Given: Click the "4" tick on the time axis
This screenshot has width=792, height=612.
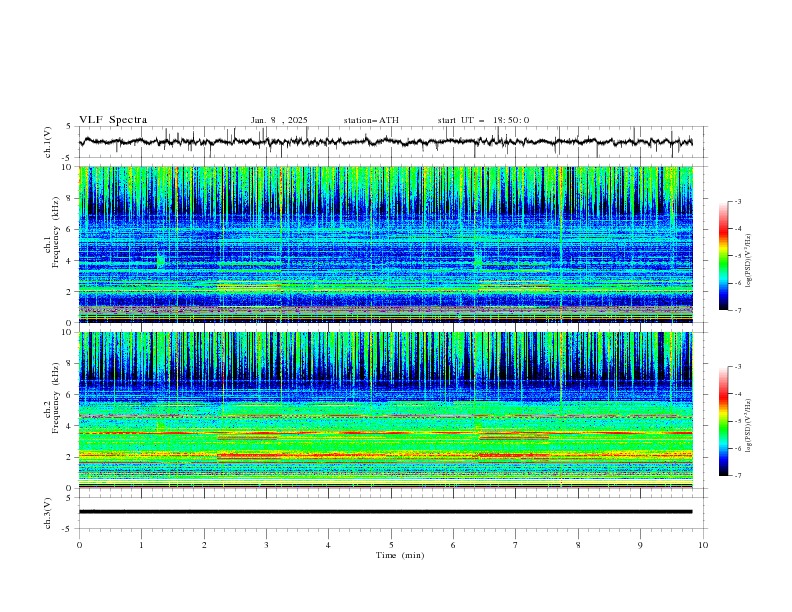Looking at the screenshot, I should click(328, 545).
